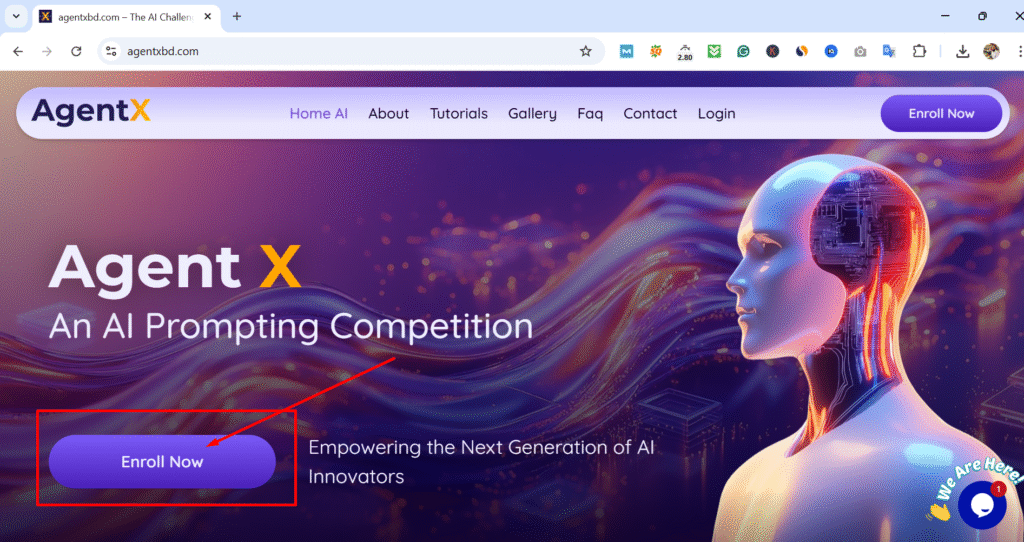Bookmark this page with the star icon
The image size is (1024, 542).
[x=585, y=51]
